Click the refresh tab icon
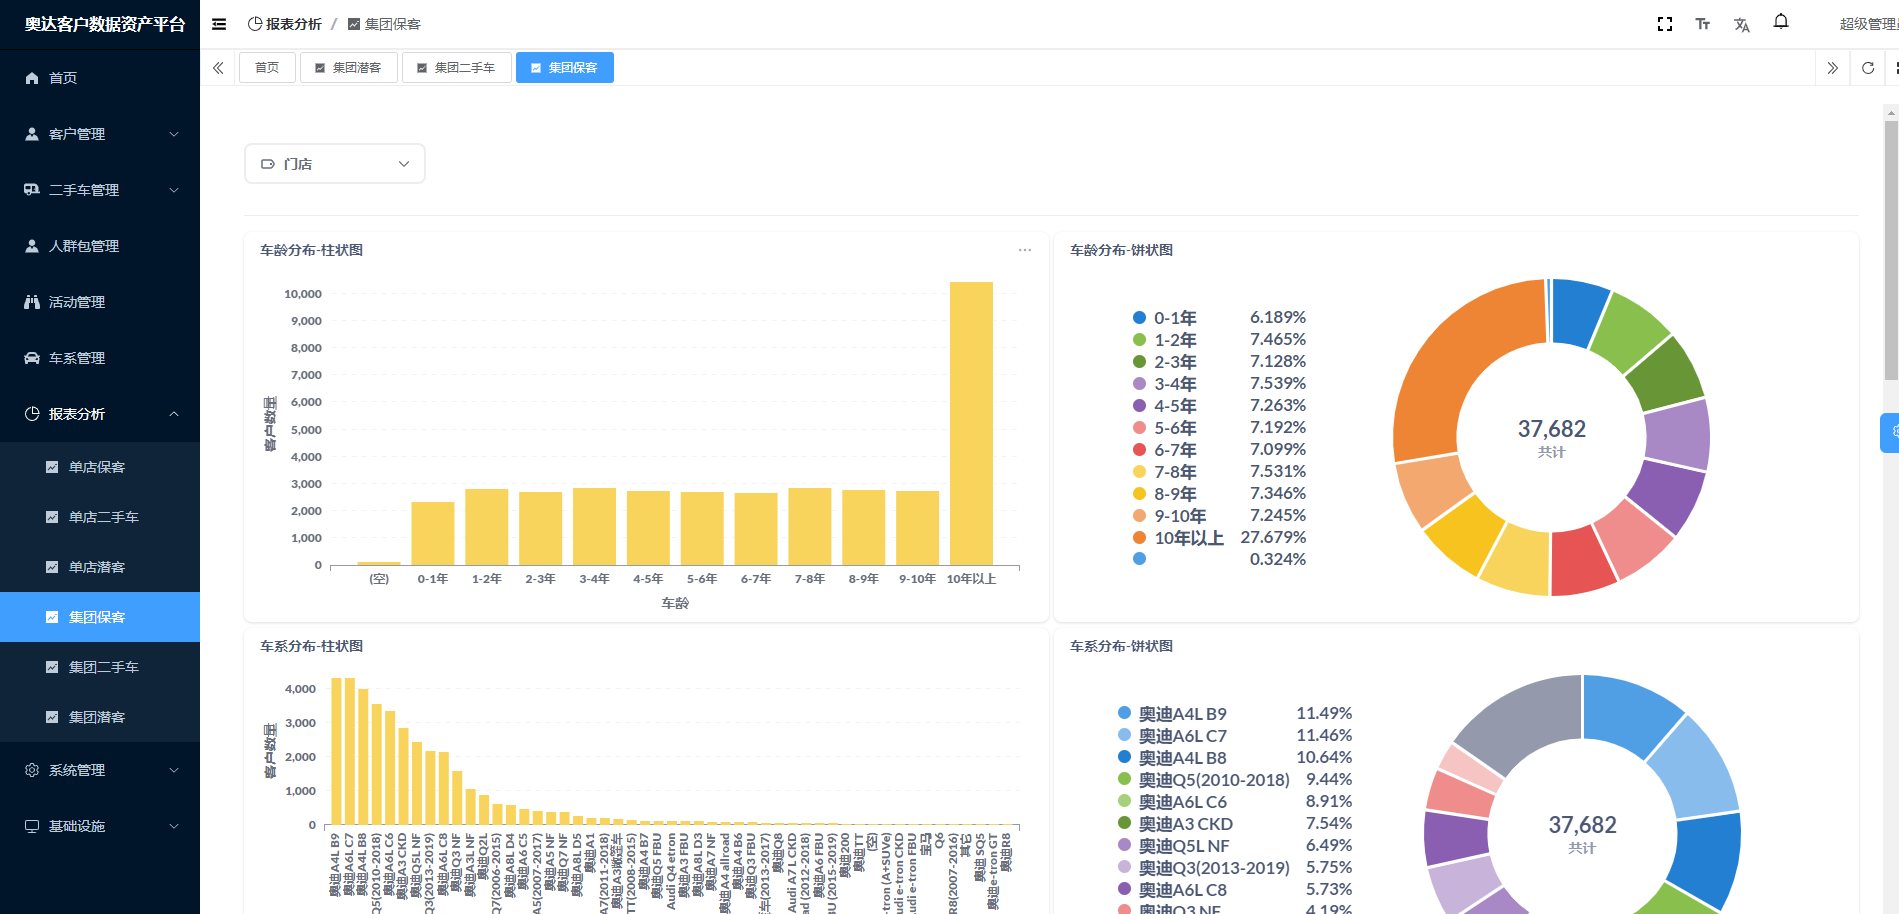Viewport: 1899px width, 914px height. pyautogui.click(x=1868, y=68)
